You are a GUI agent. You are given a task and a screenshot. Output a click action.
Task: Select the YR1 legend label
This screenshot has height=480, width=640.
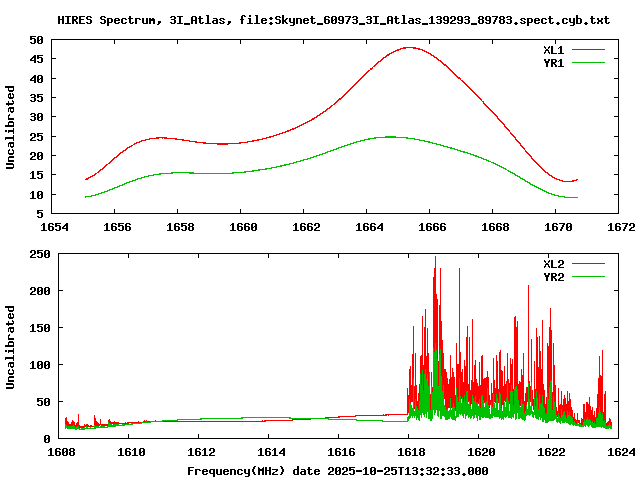point(554,62)
